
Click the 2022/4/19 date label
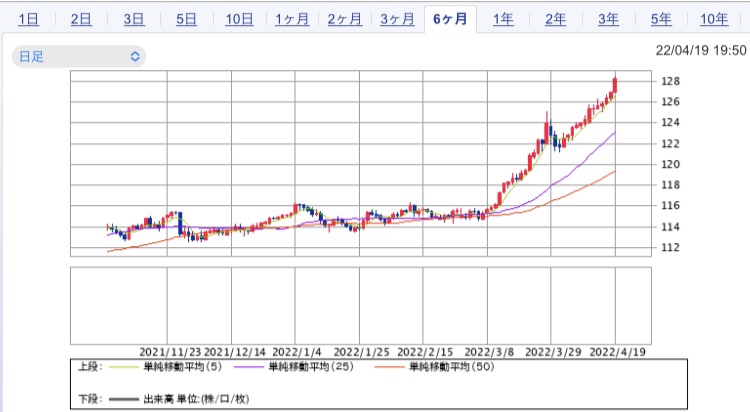(x=618, y=352)
